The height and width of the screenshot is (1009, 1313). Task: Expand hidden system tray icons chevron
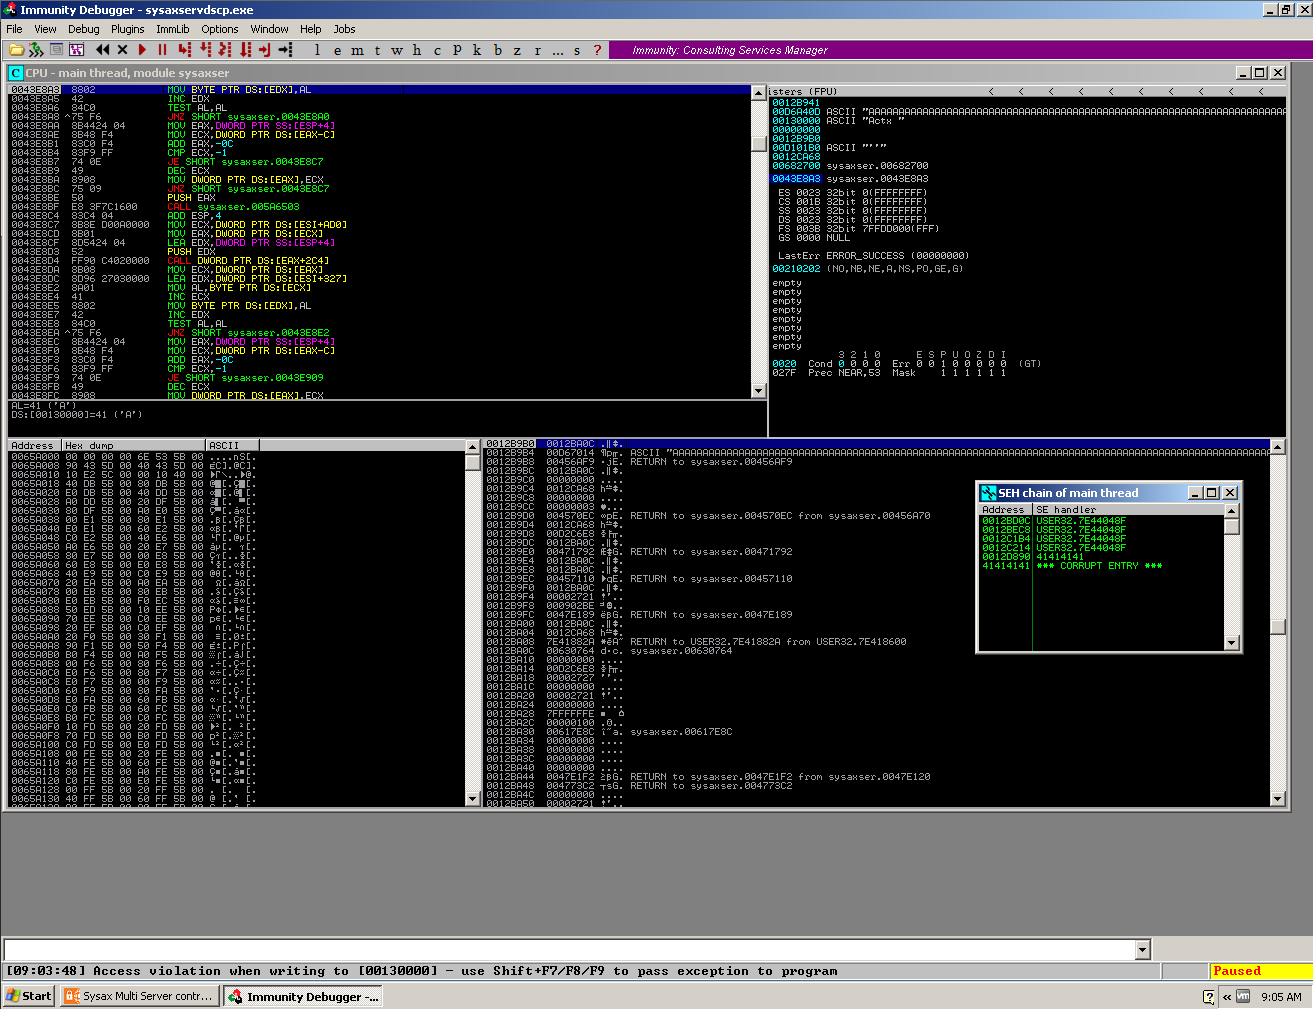pyautogui.click(x=1227, y=997)
